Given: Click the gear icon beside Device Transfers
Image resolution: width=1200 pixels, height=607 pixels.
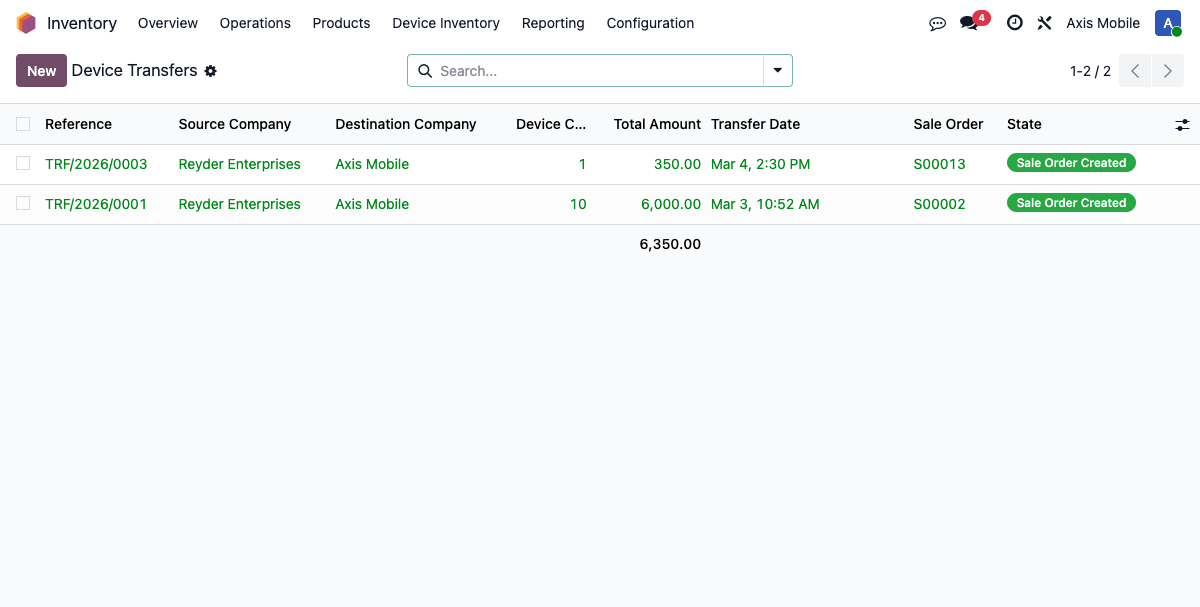Looking at the screenshot, I should click(x=210, y=71).
